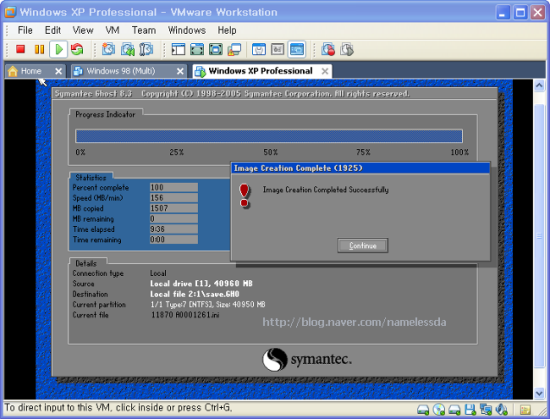The image size is (550, 419).
Task: Click the MB remaining value 0
Action: tap(174, 219)
